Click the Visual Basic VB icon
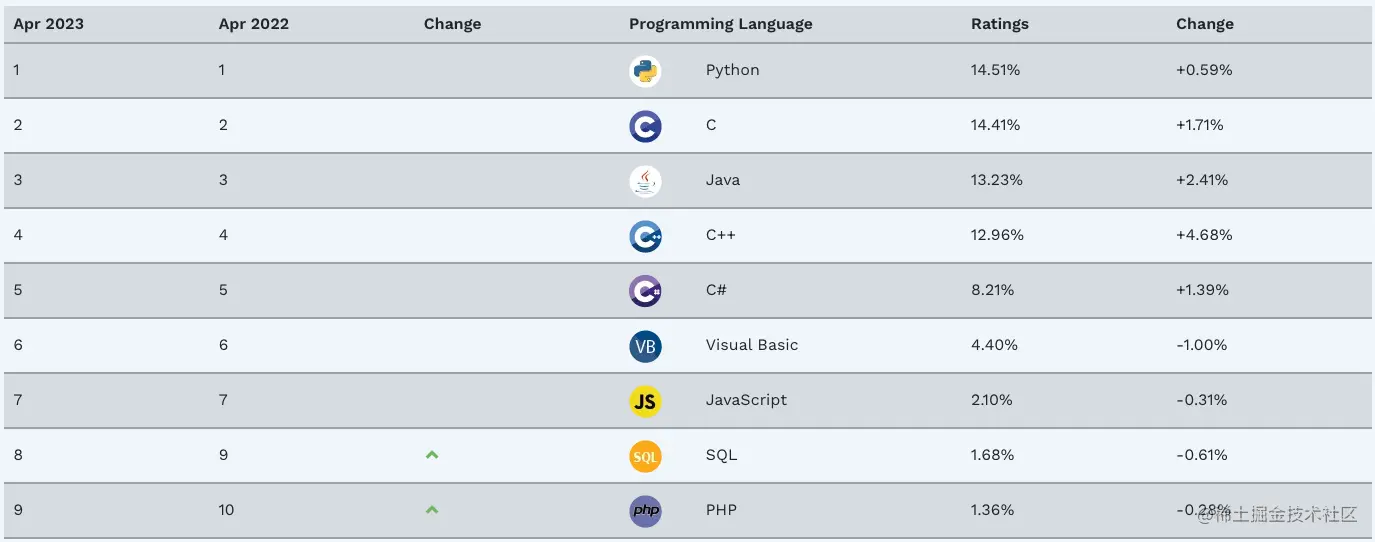 point(645,346)
